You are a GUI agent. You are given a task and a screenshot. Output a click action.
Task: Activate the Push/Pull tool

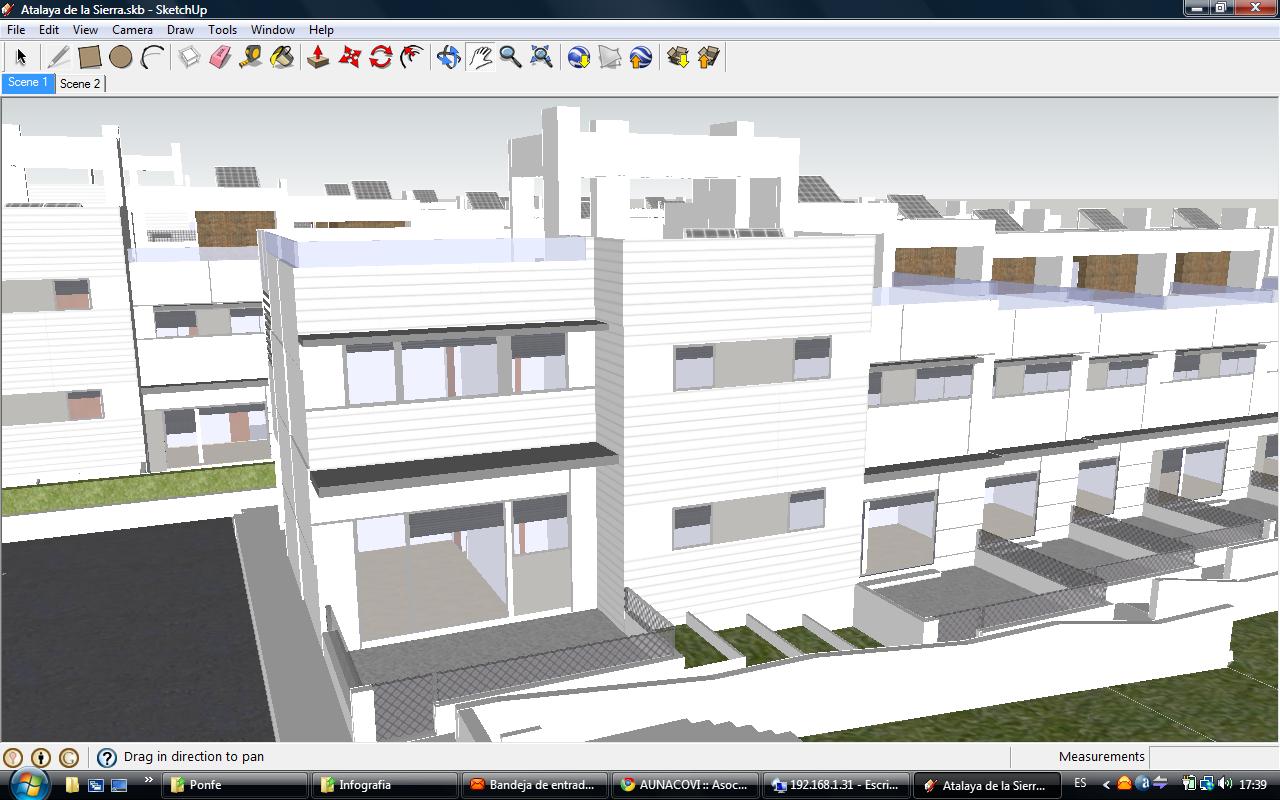point(318,57)
